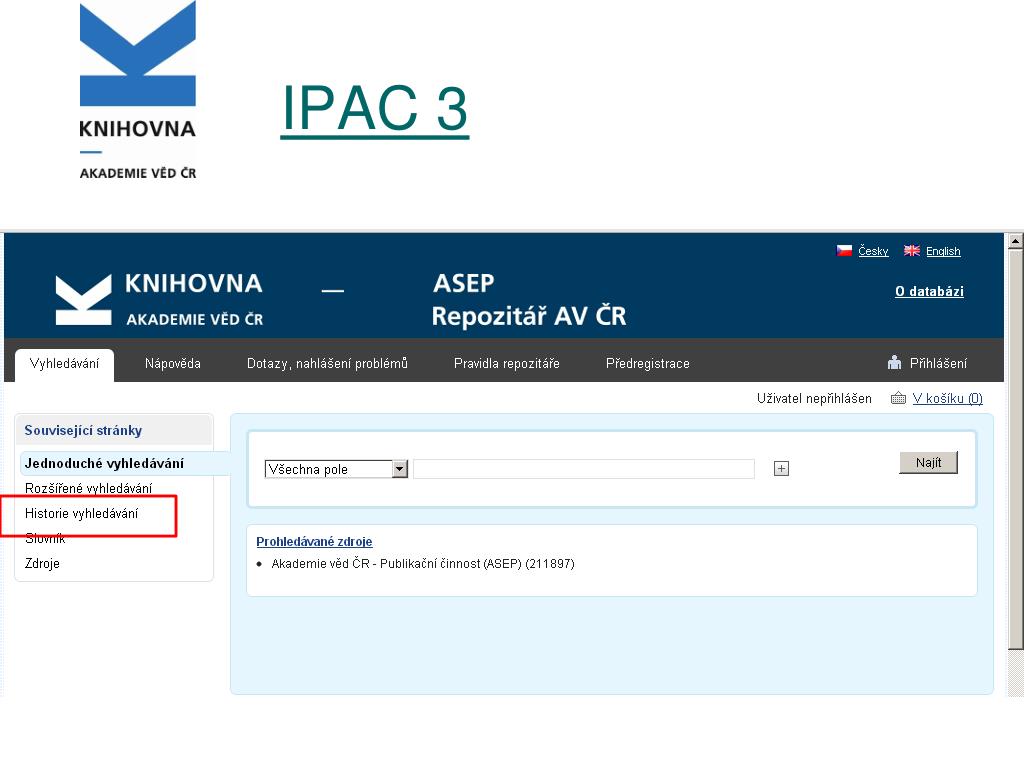Click the British flag icon
The height and width of the screenshot is (768, 1024).
point(912,251)
